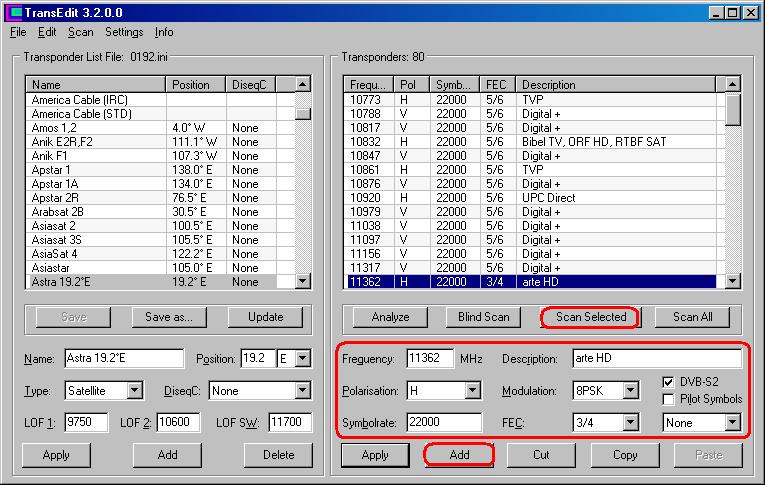The image size is (765, 485).
Task: Select transponder 11362 arte HD row
Action: [530, 282]
